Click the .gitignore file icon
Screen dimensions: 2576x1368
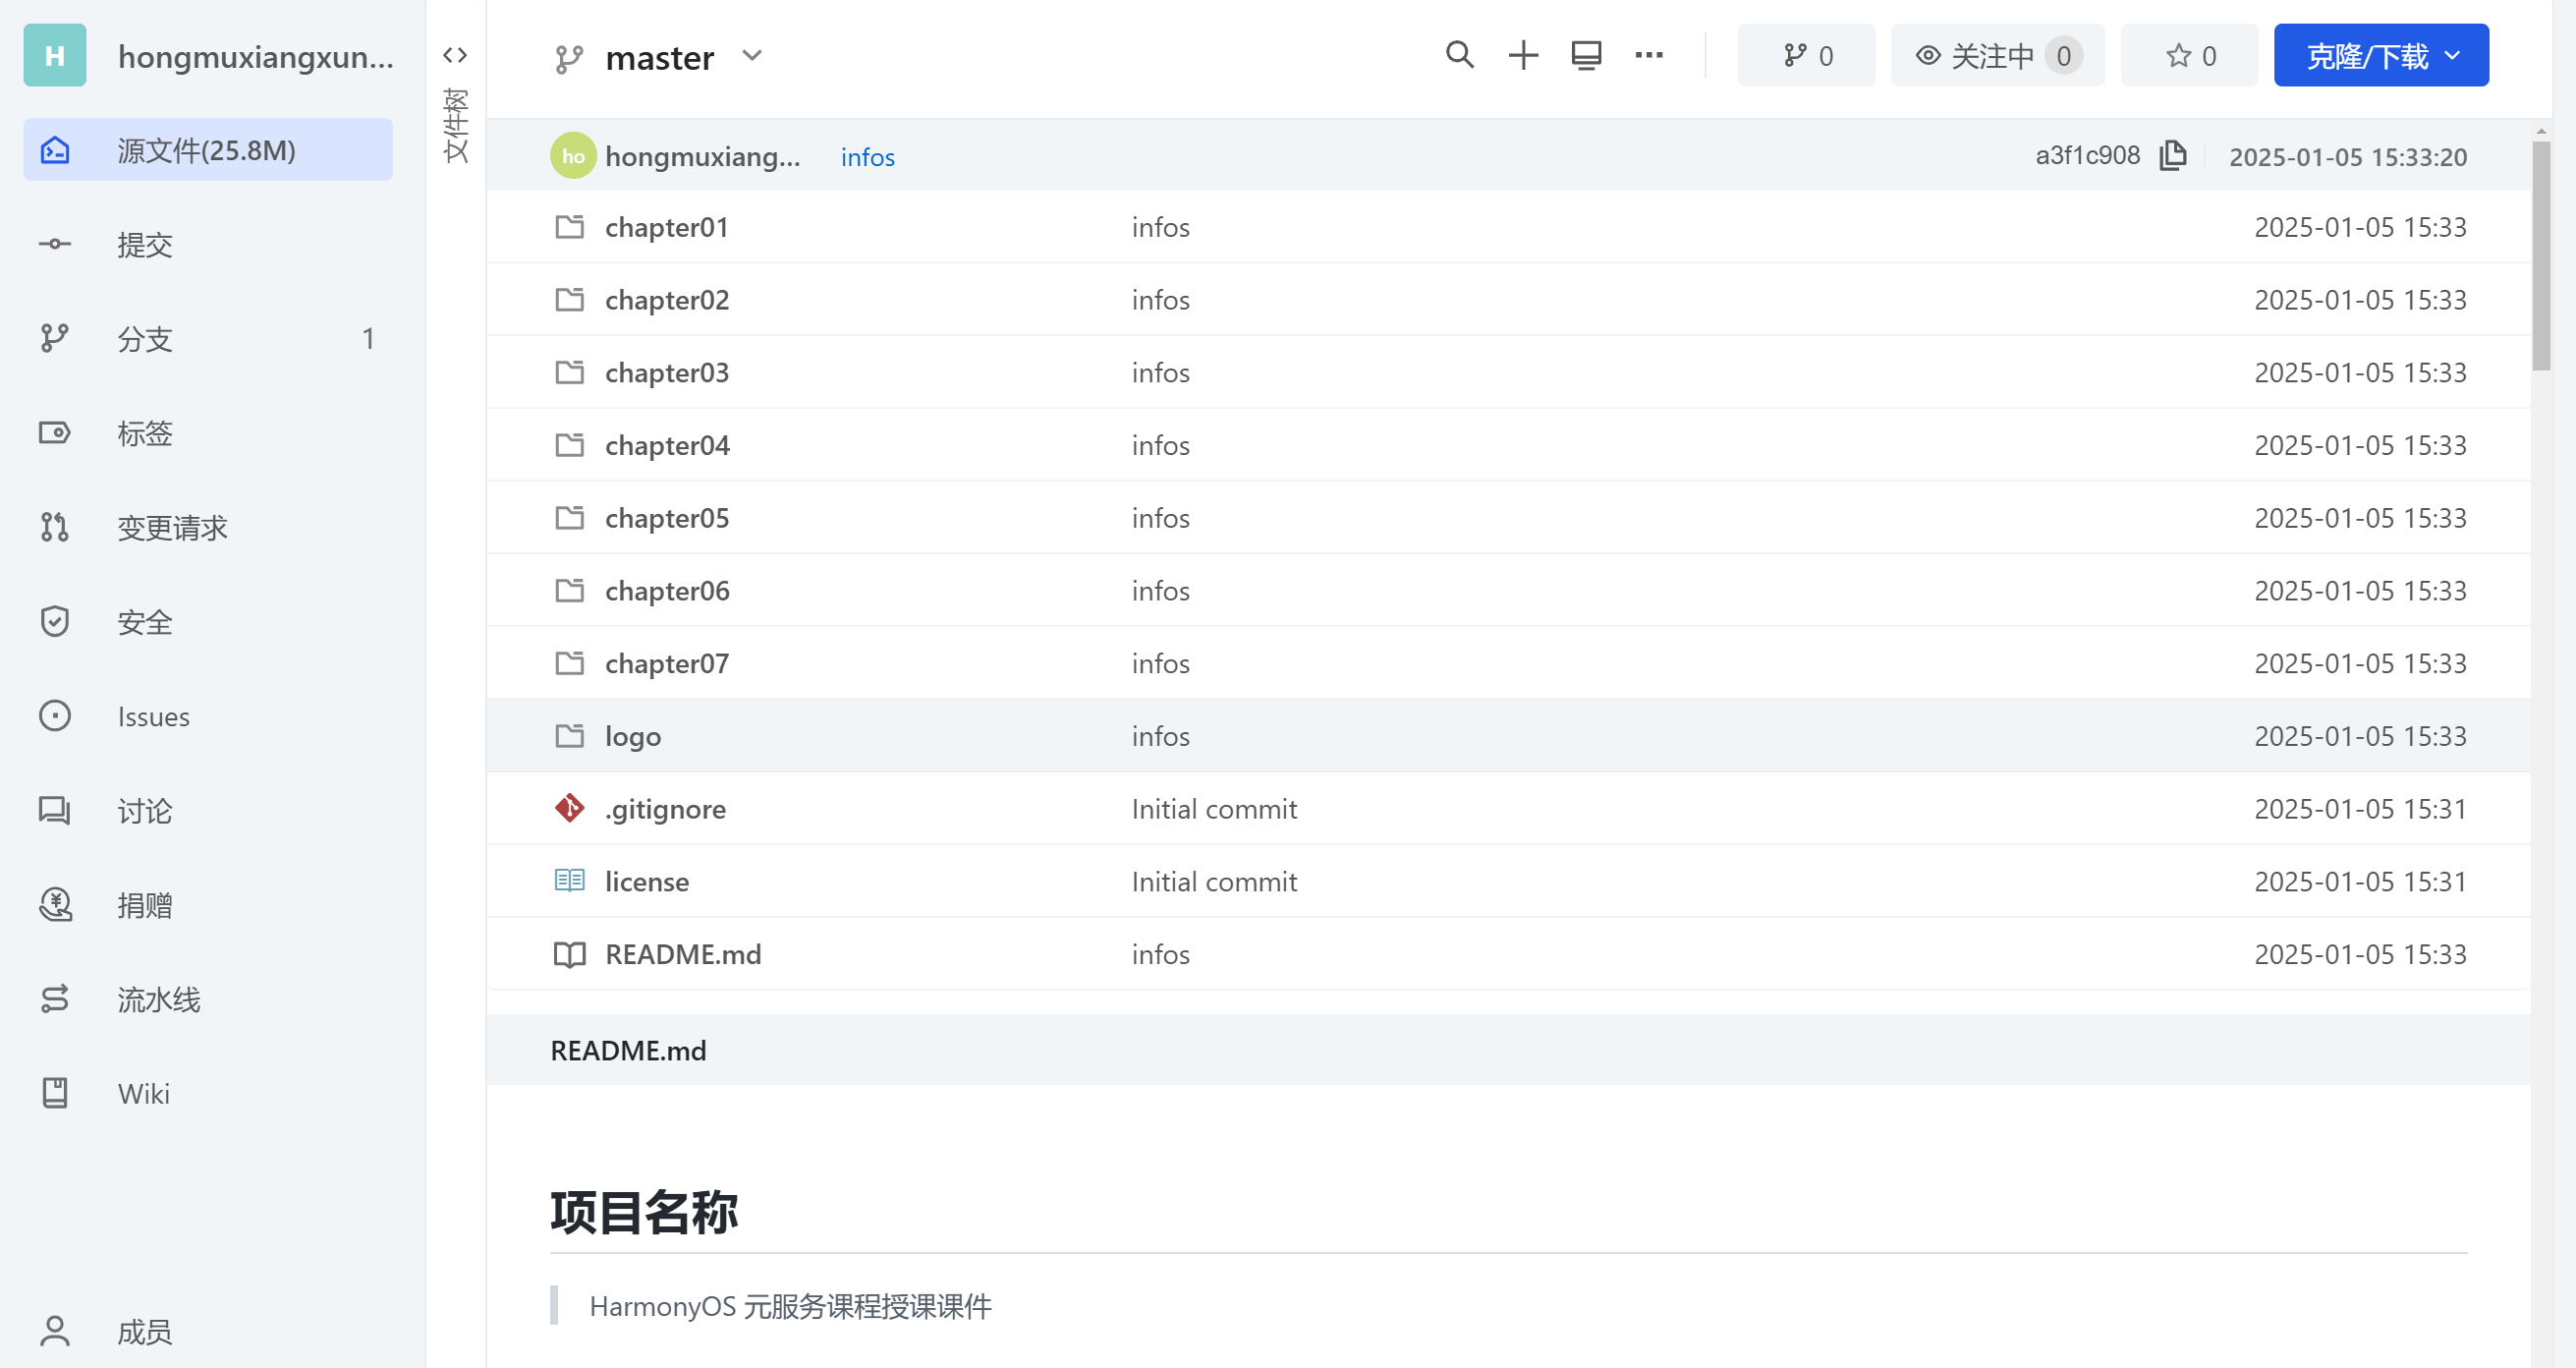click(569, 808)
